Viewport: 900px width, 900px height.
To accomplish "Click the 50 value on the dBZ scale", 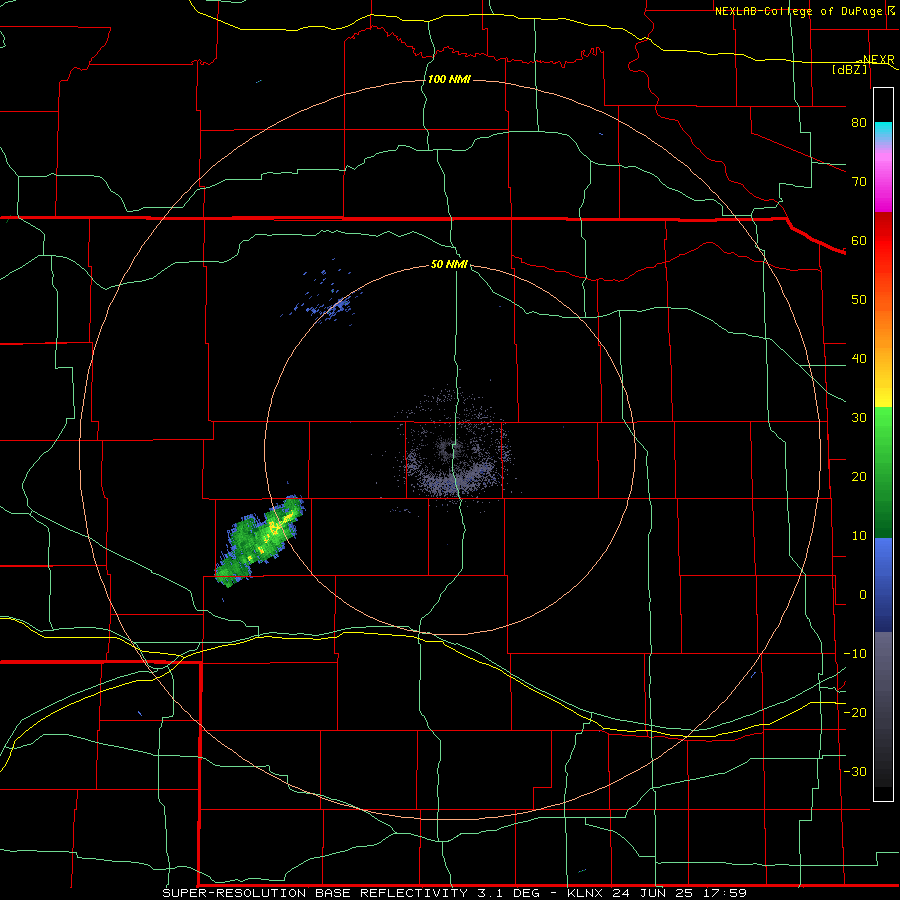I will click(859, 300).
